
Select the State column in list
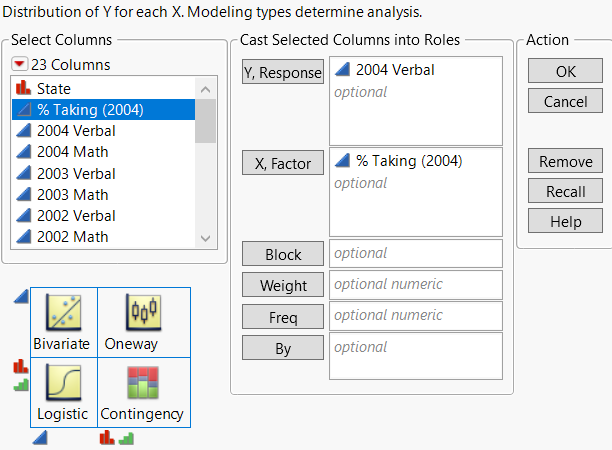coord(54,89)
